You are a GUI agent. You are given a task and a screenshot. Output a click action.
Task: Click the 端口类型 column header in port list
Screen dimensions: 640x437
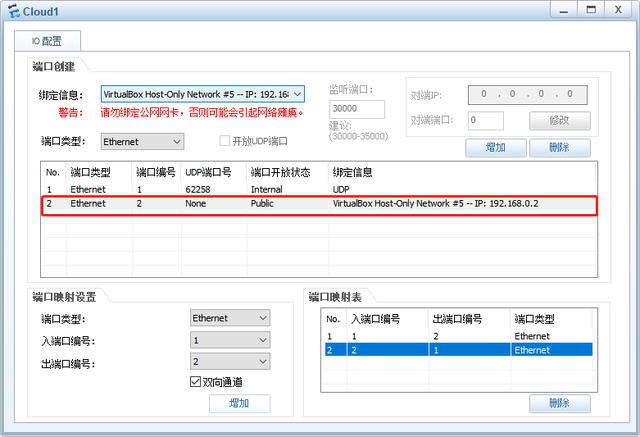pyautogui.click(x=99, y=172)
